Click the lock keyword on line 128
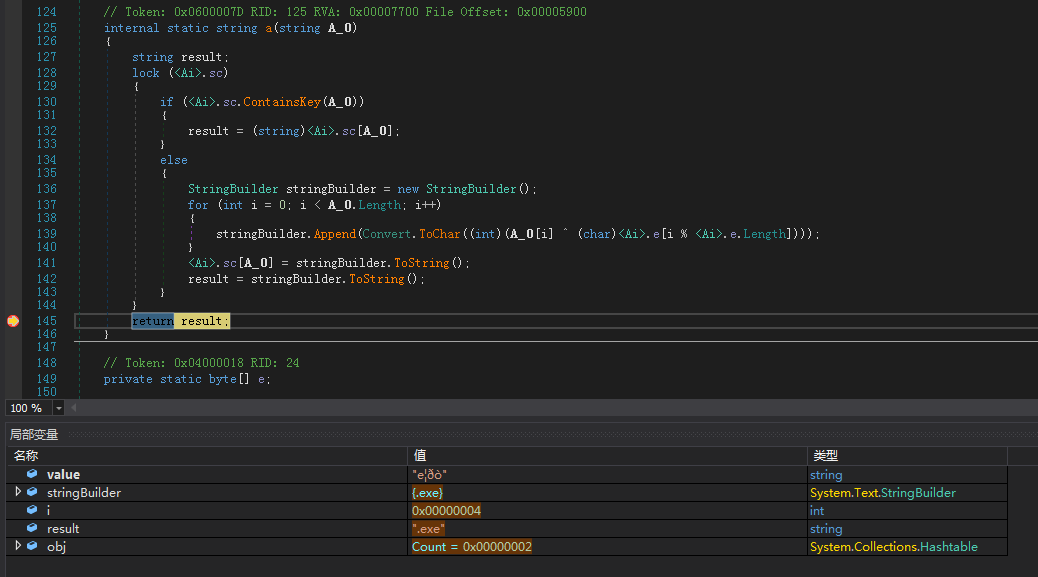Screen dimensions: 1038x577 [146, 73]
